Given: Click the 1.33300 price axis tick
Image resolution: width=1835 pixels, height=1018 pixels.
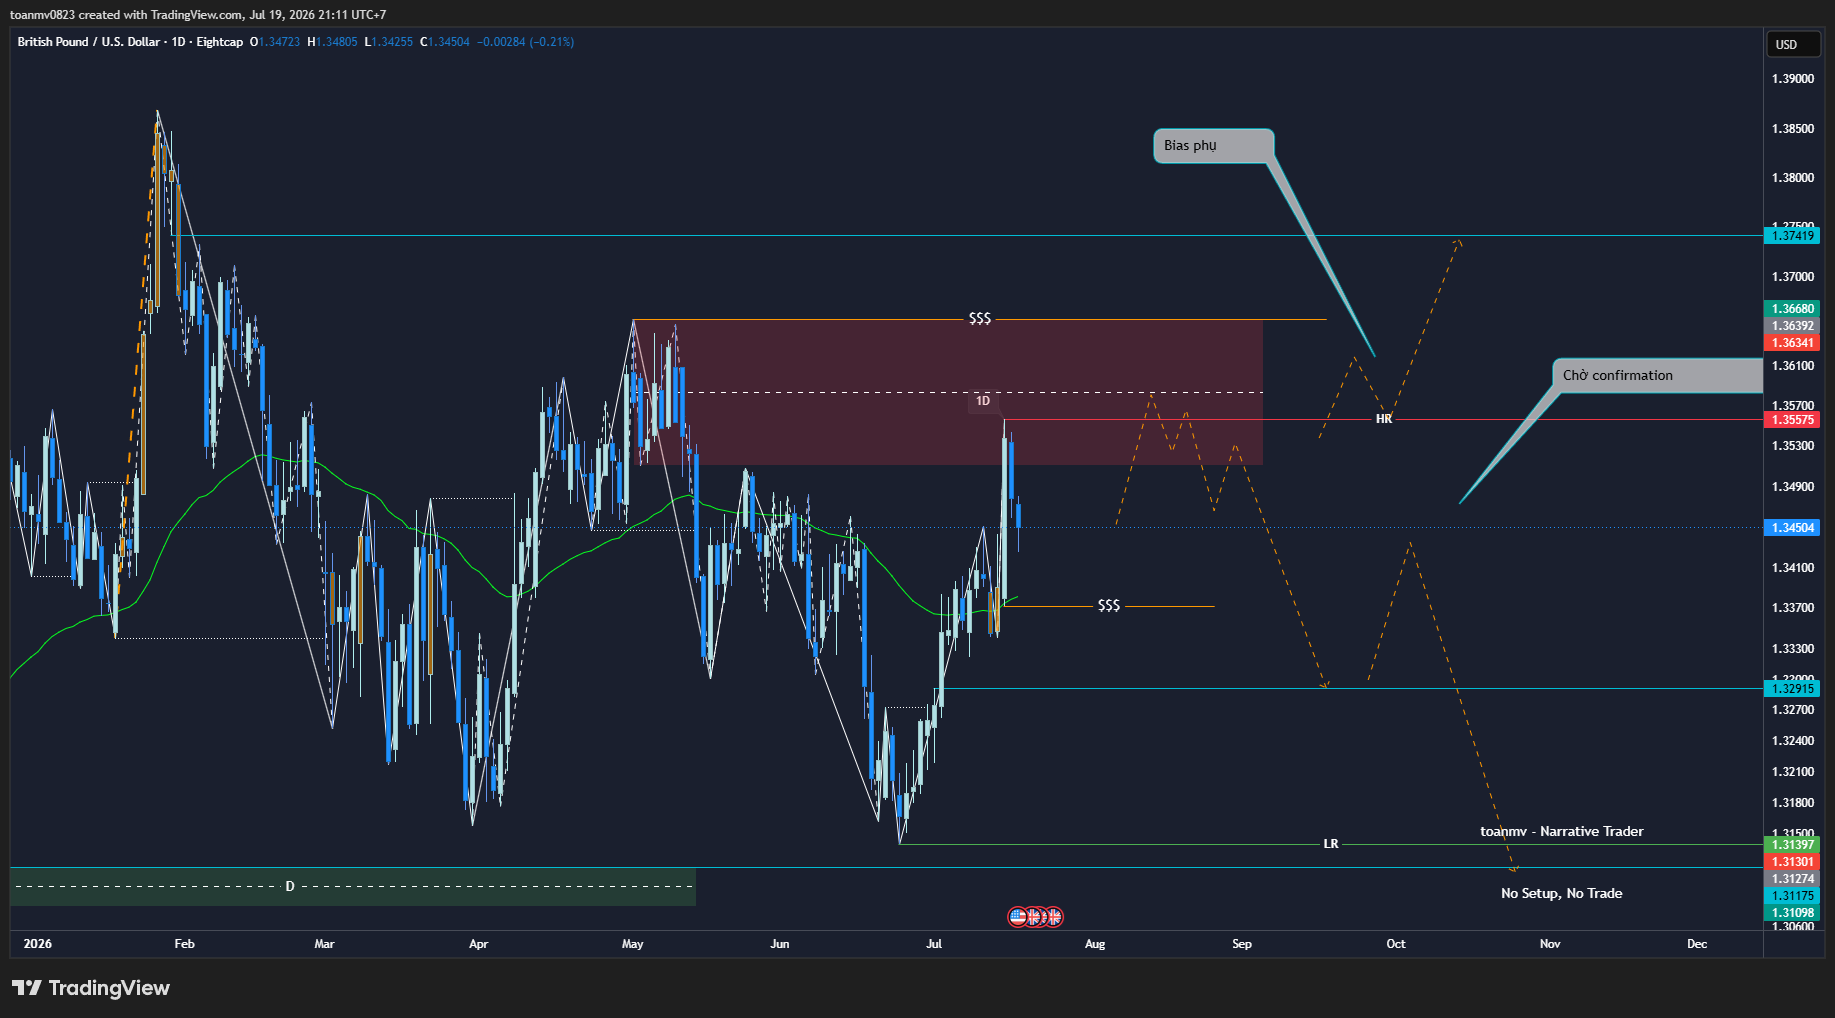Looking at the screenshot, I should tap(1792, 649).
